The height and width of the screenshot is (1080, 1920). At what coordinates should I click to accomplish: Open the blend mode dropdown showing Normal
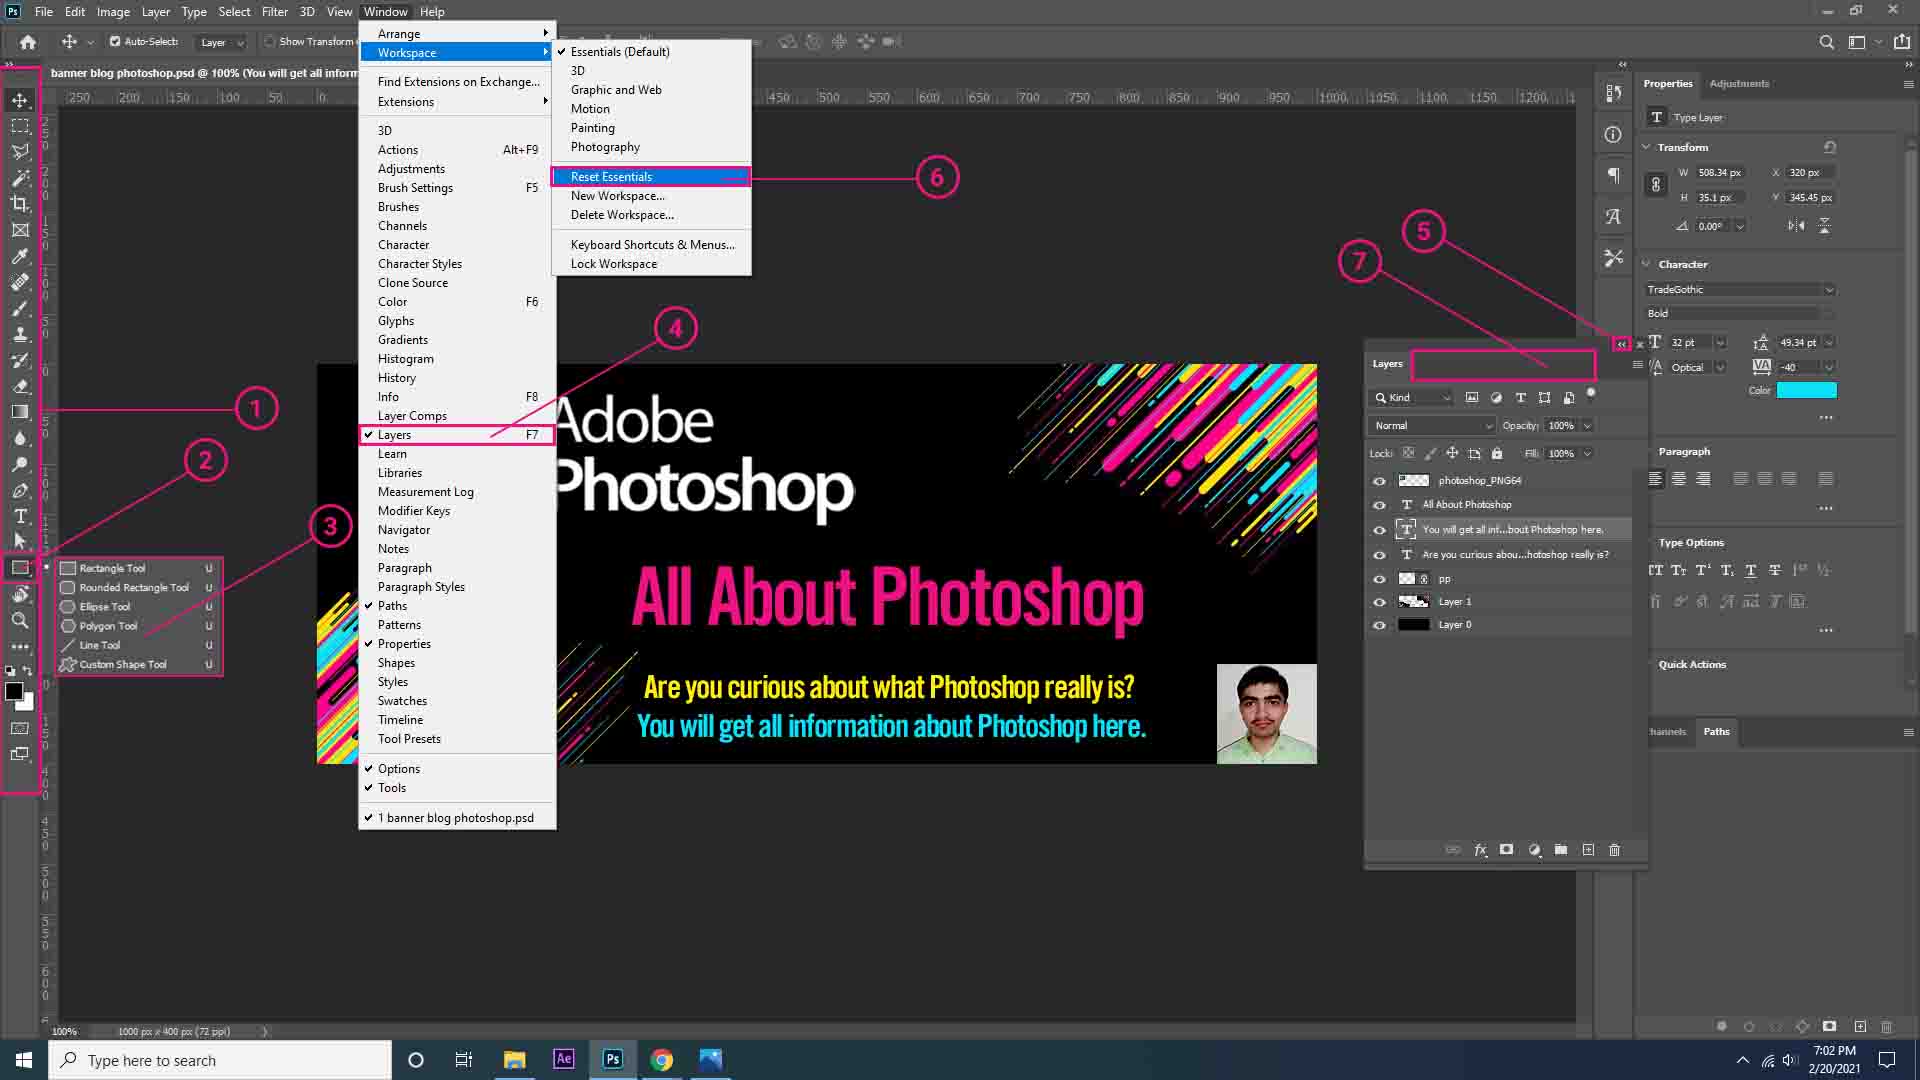click(x=1432, y=425)
